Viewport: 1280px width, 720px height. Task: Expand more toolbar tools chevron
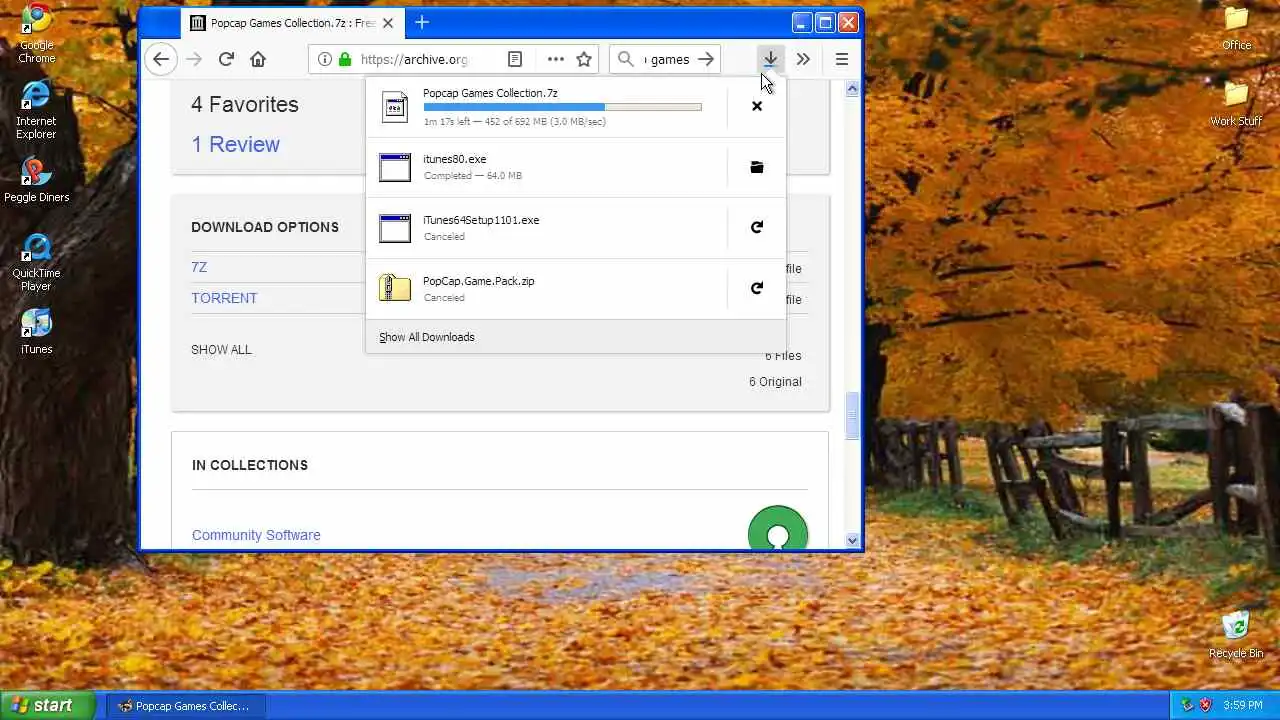(x=803, y=59)
